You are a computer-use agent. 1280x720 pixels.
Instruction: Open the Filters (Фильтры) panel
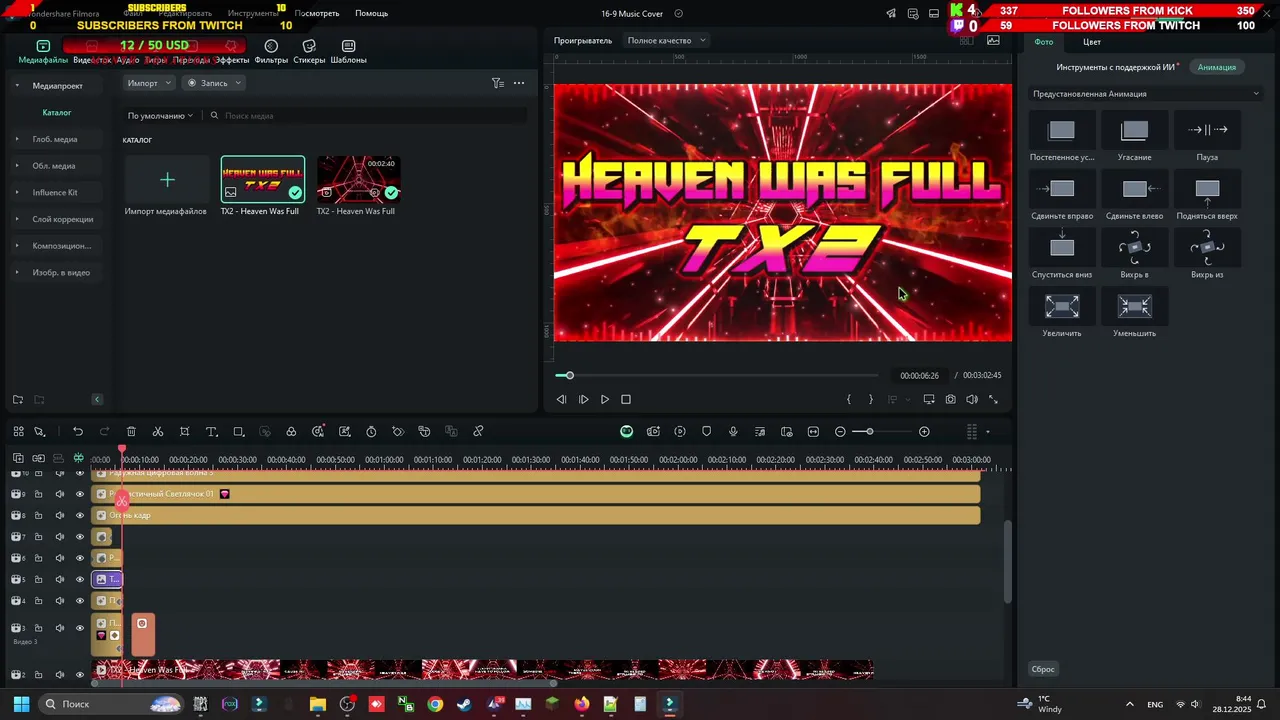click(271, 52)
